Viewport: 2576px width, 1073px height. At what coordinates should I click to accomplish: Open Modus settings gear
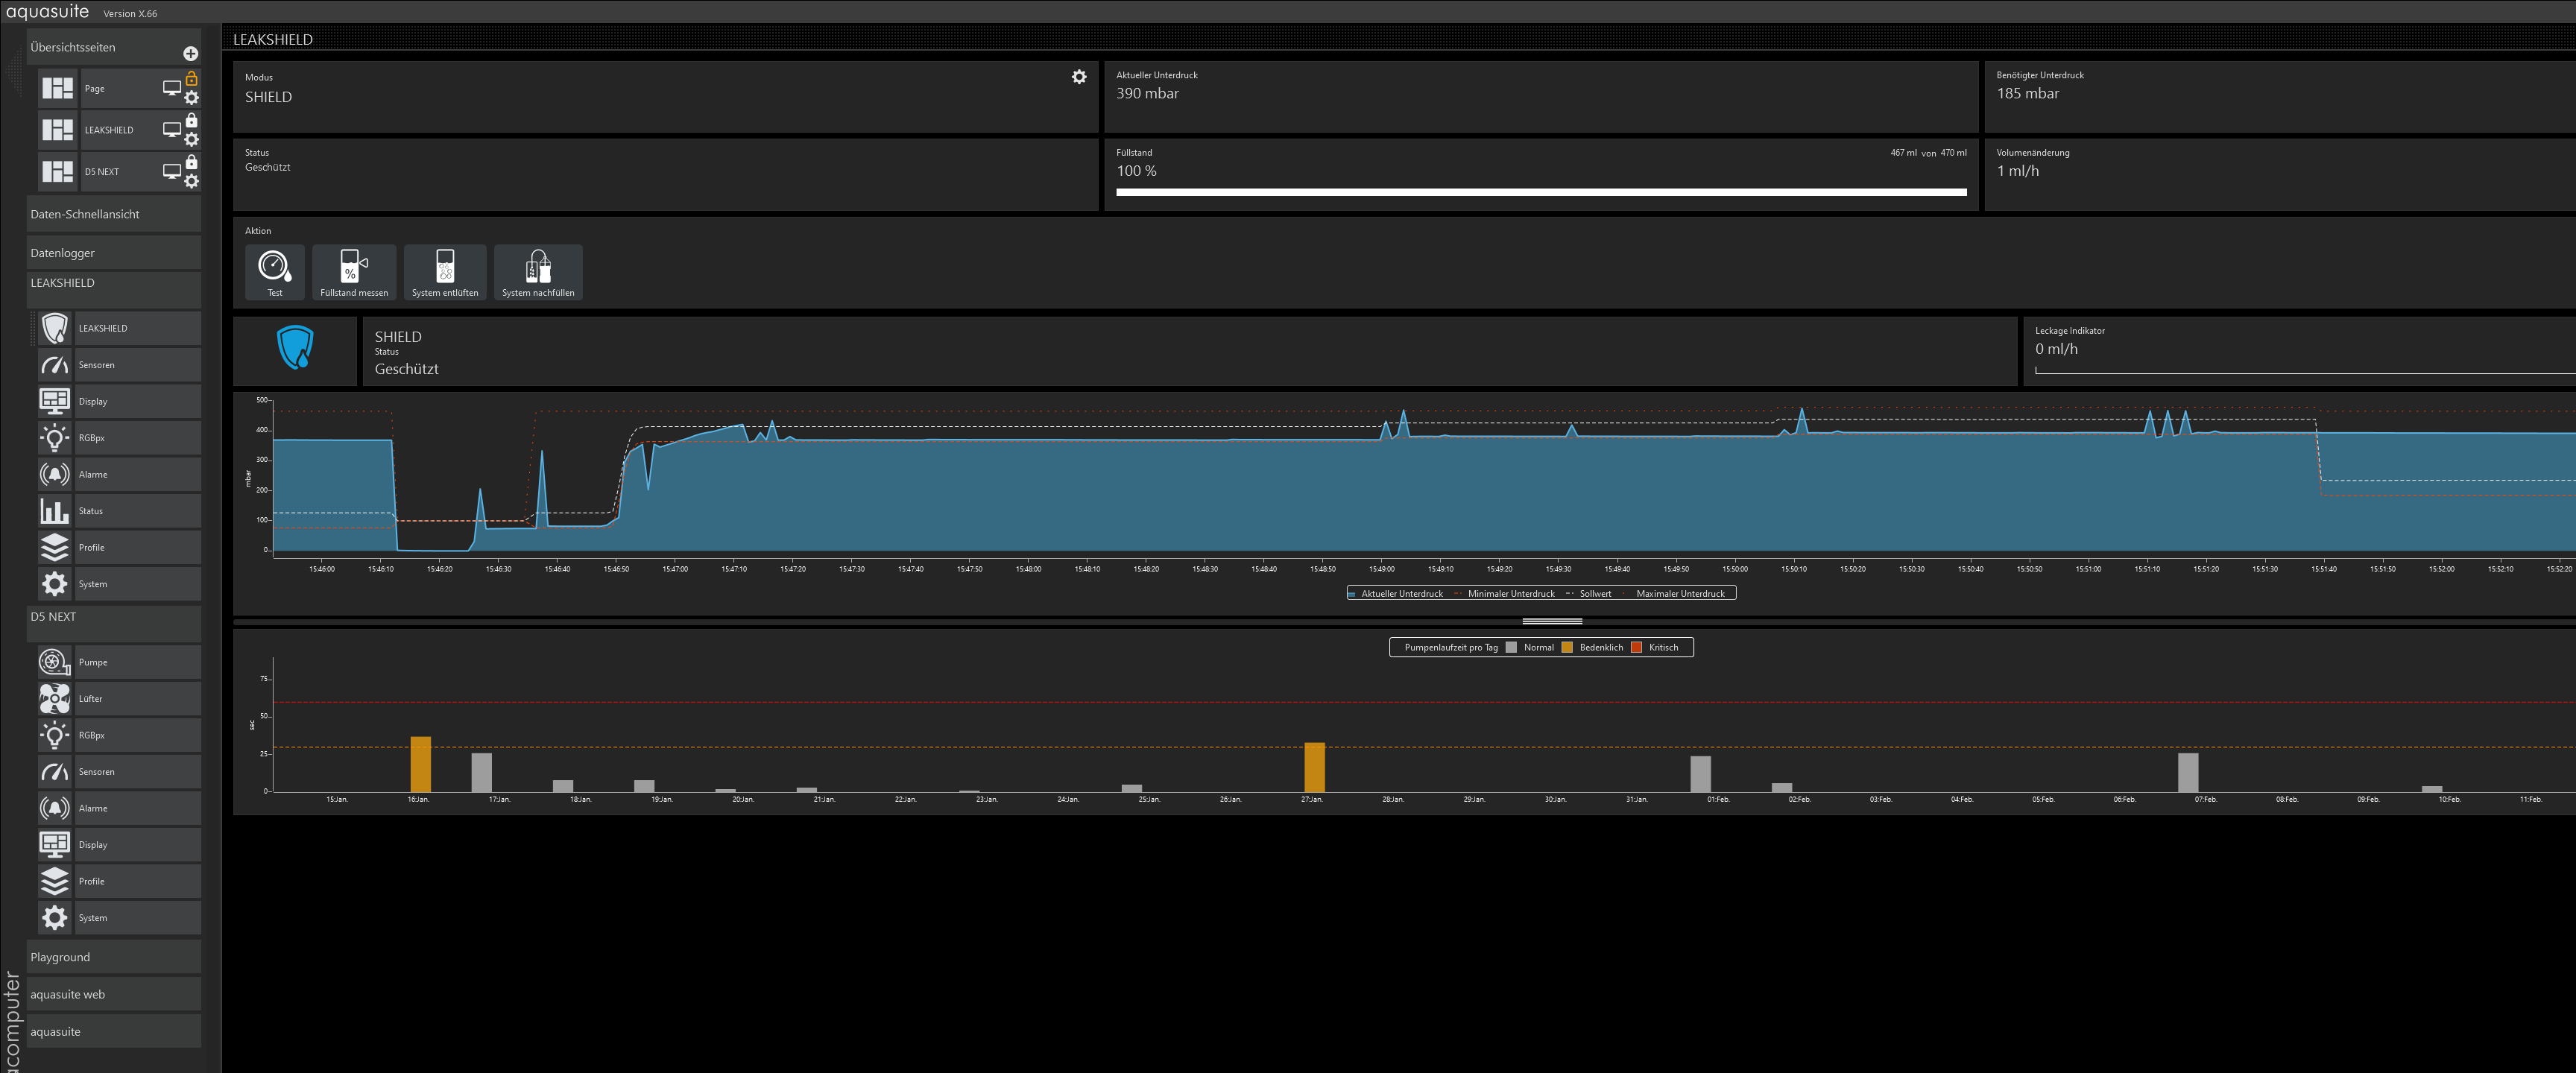click(1078, 77)
